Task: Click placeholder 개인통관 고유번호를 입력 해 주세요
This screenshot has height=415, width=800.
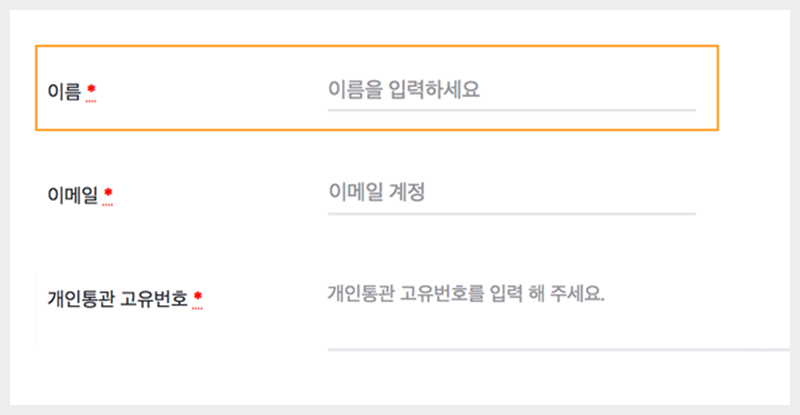Action: [x=466, y=296]
